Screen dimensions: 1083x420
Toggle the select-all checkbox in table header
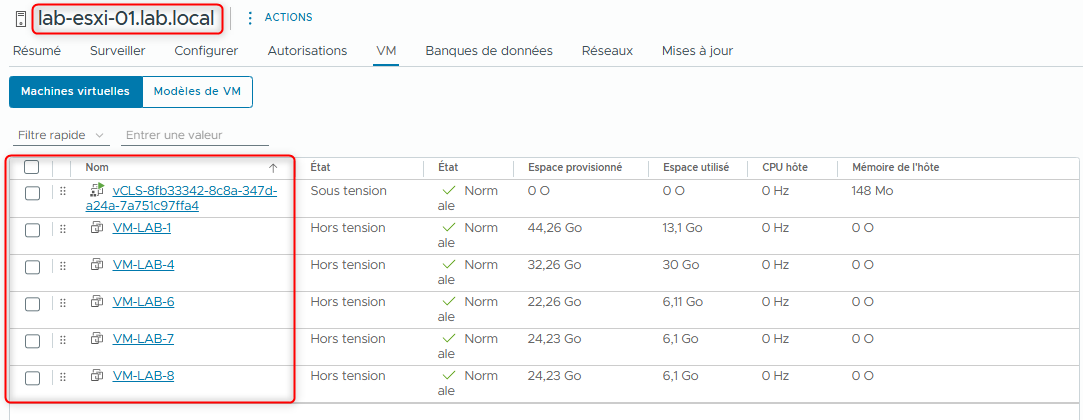32,167
